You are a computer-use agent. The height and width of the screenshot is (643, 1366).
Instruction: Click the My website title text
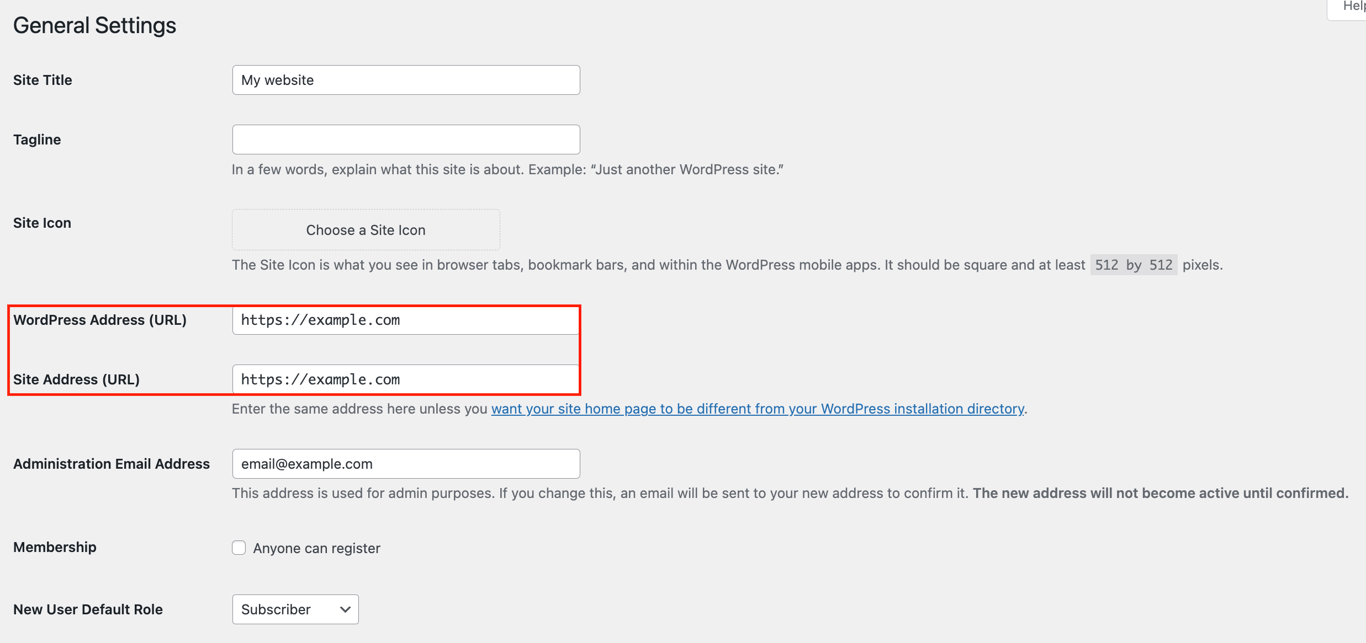(275, 79)
